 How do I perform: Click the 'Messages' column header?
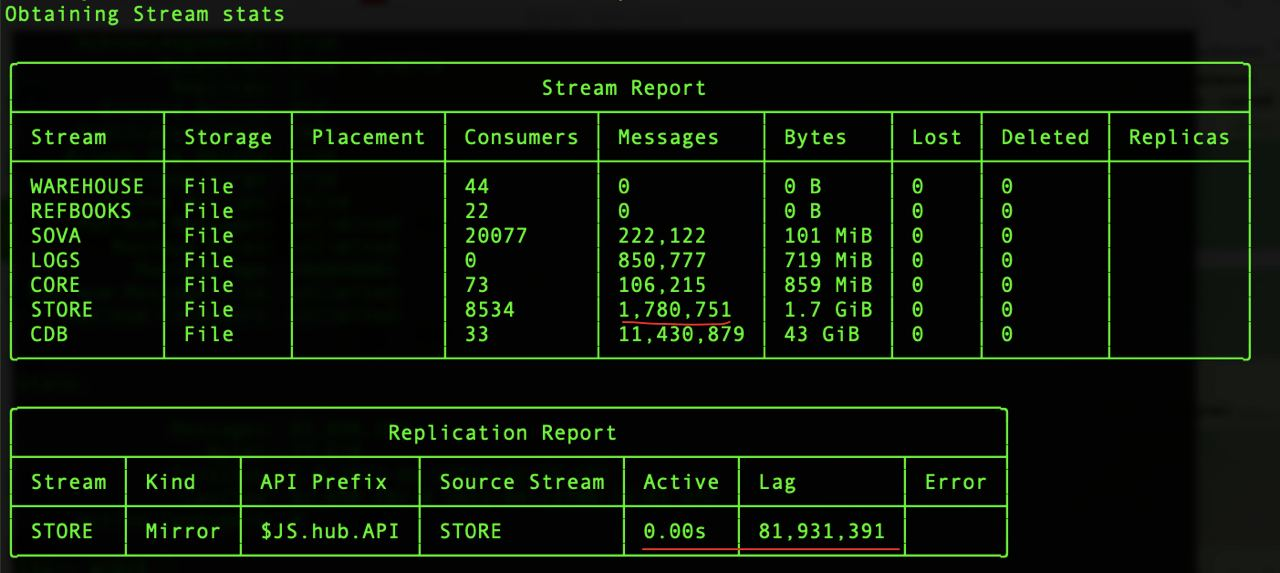click(x=668, y=138)
